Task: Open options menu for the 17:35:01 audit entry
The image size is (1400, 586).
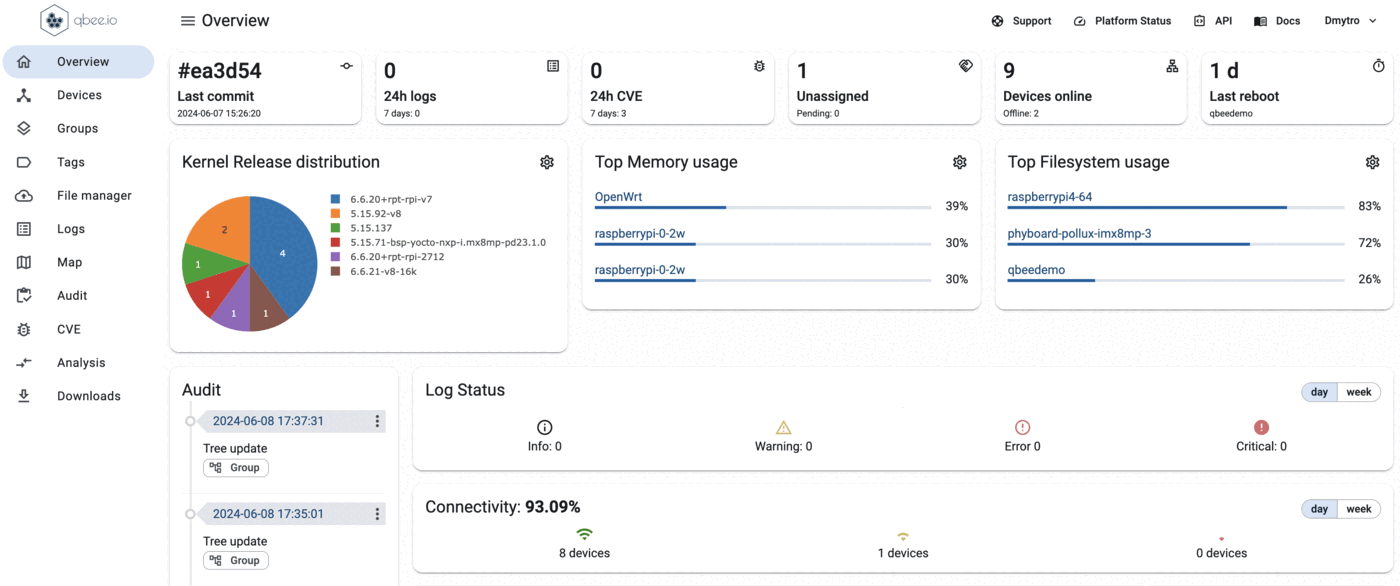Action: click(377, 513)
